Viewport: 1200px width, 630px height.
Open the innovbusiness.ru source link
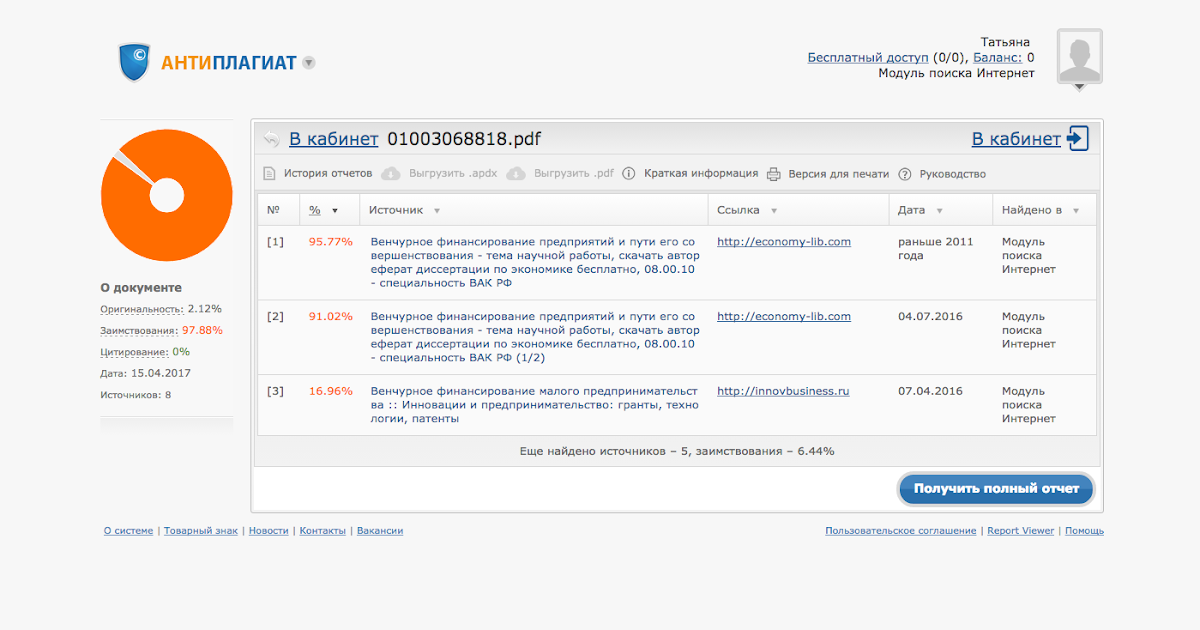[x=783, y=391]
